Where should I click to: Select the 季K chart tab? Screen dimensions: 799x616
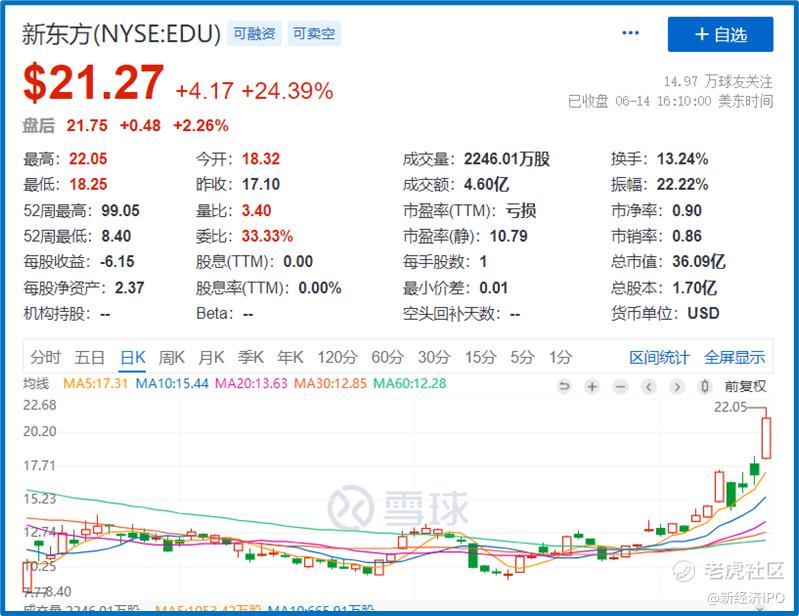tap(251, 357)
